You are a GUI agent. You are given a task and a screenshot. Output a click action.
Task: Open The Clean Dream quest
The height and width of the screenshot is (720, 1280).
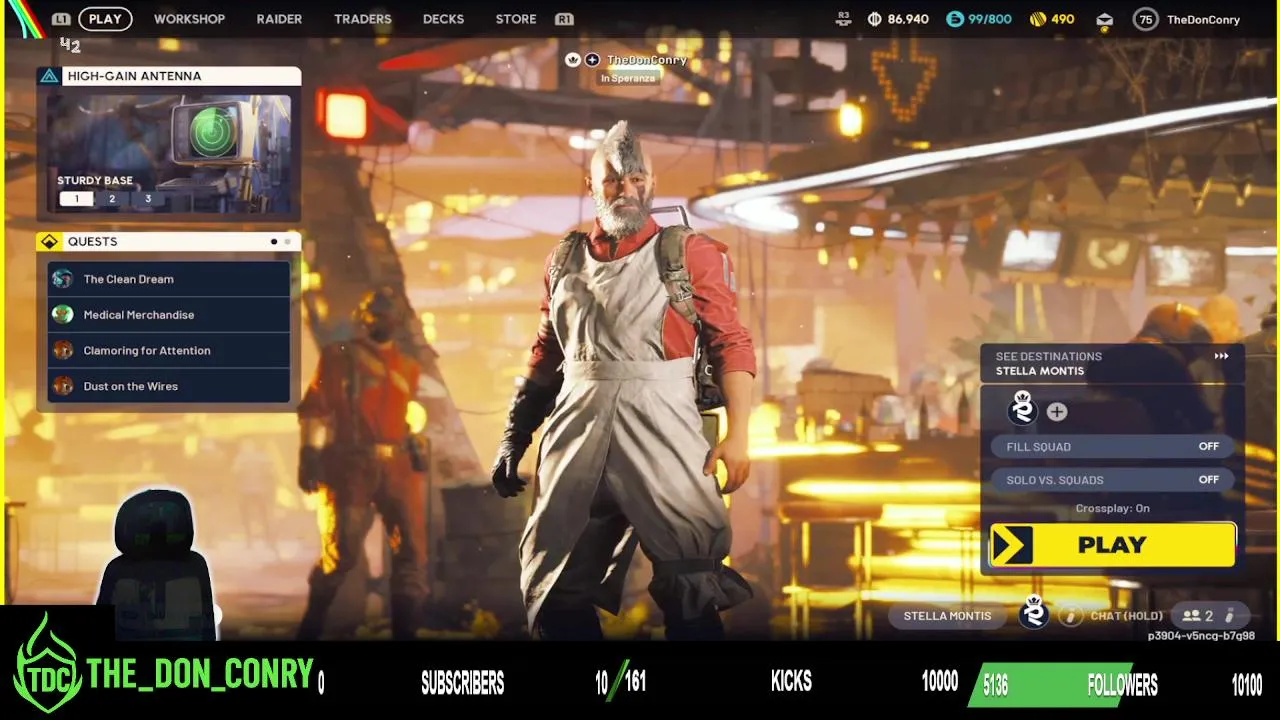pyautogui.click(x=169, y=279)
